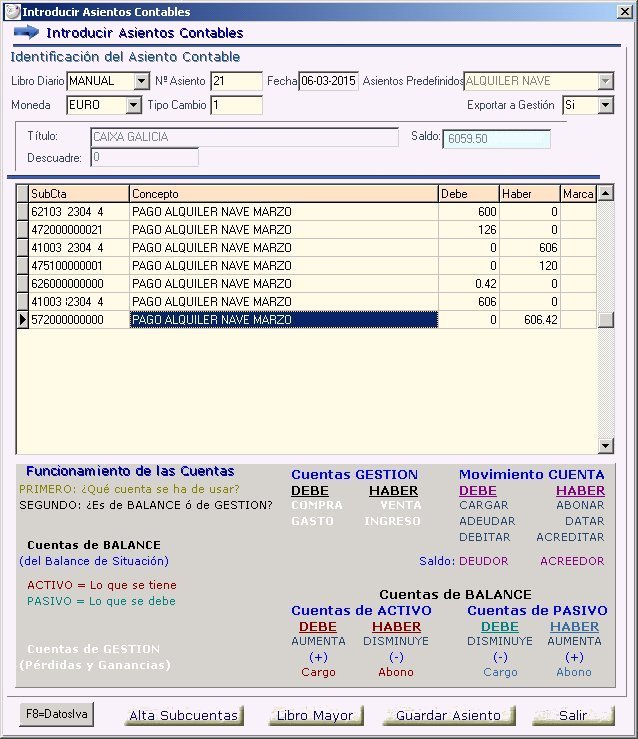The width and height of the screenshot is (638, 739).
Task: Click the Concepto column header
Action: (x=284, y=194)
